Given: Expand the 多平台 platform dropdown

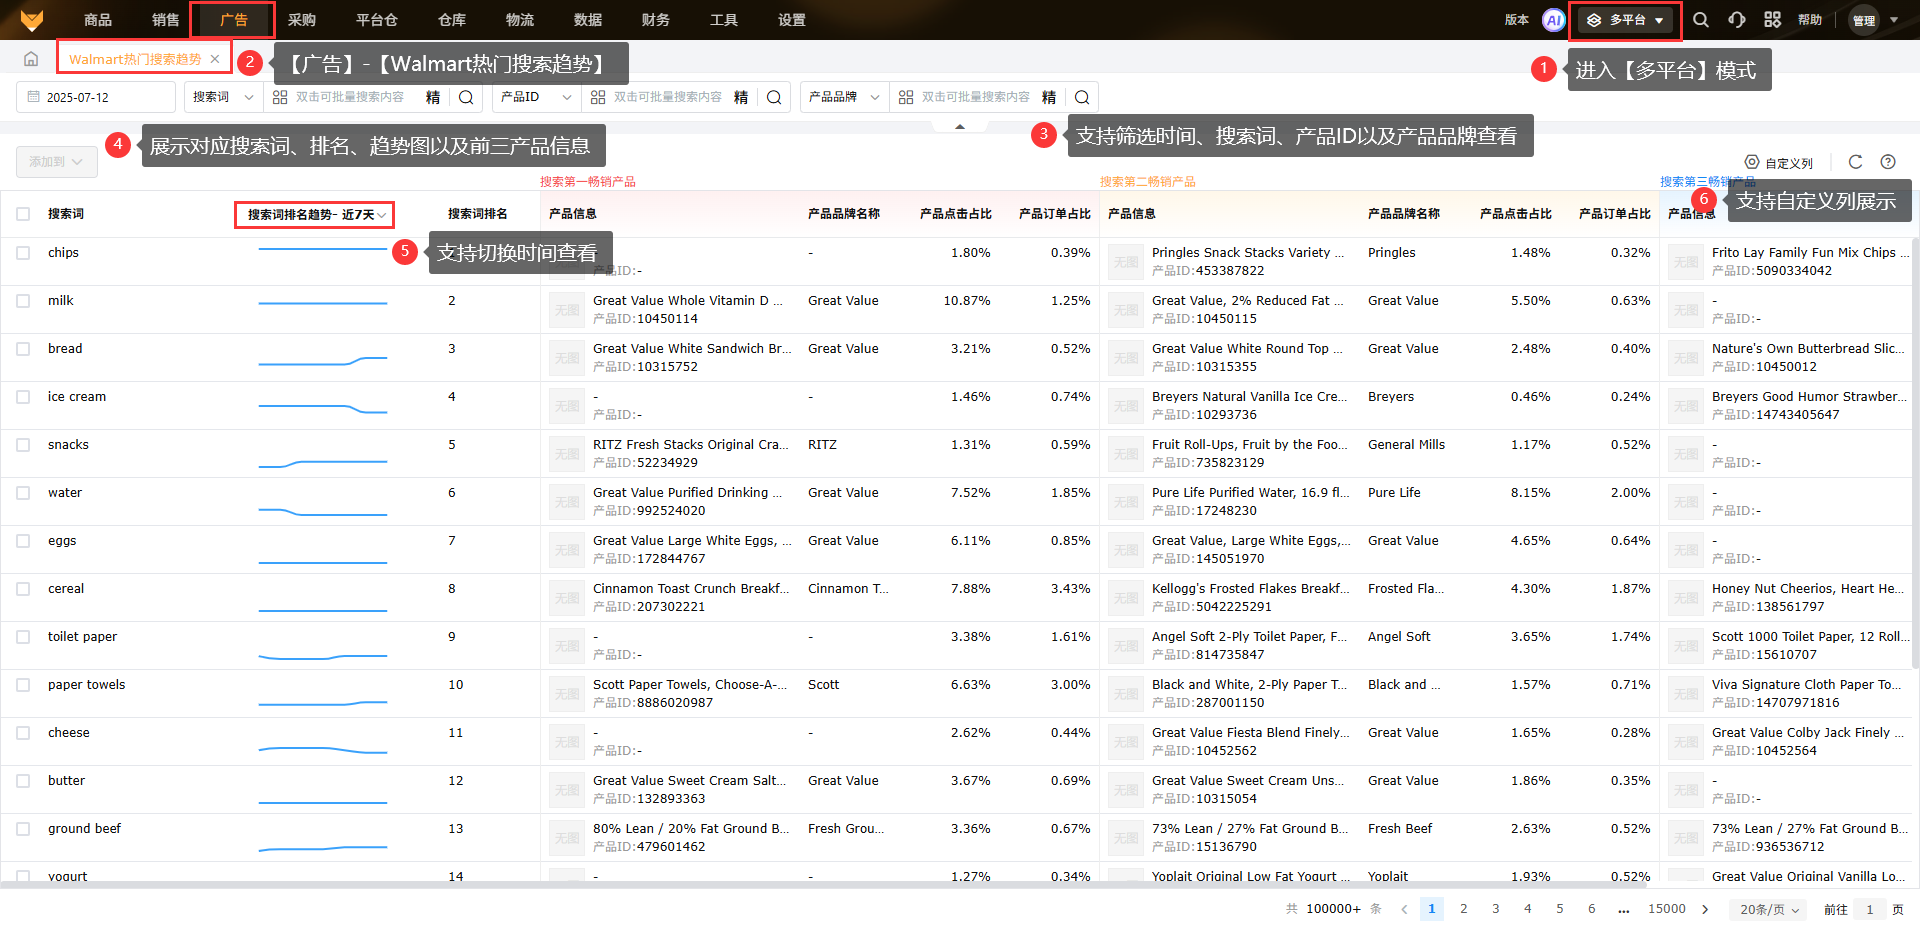Looking at the screenshot, I should tap(1626, 20).
